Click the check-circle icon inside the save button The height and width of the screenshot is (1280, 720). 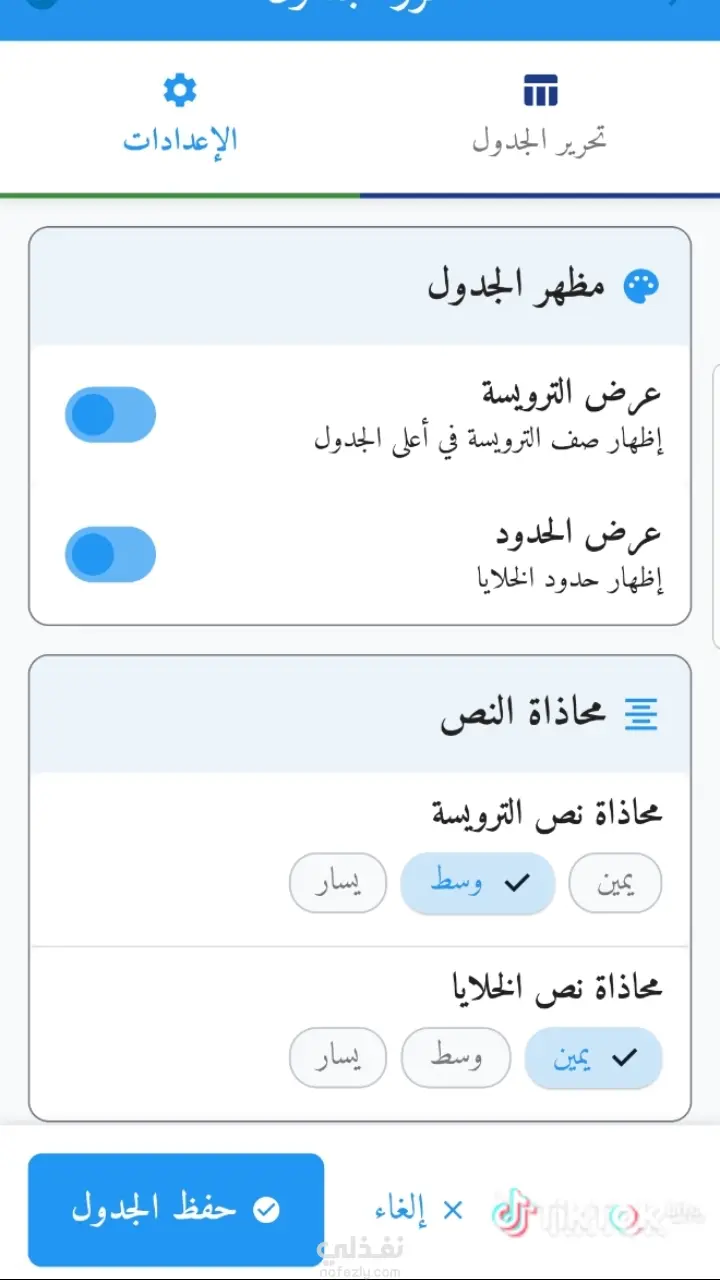pos(266,1211)
